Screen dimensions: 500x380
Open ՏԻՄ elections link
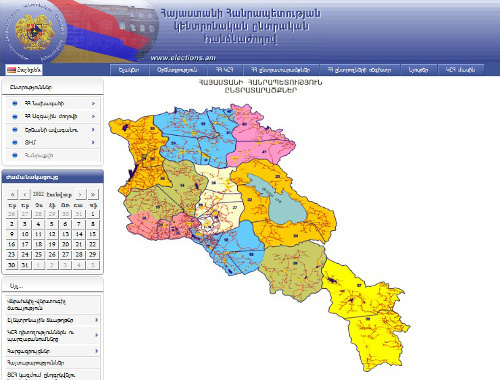pyautogui.click(x=30, y=142)
